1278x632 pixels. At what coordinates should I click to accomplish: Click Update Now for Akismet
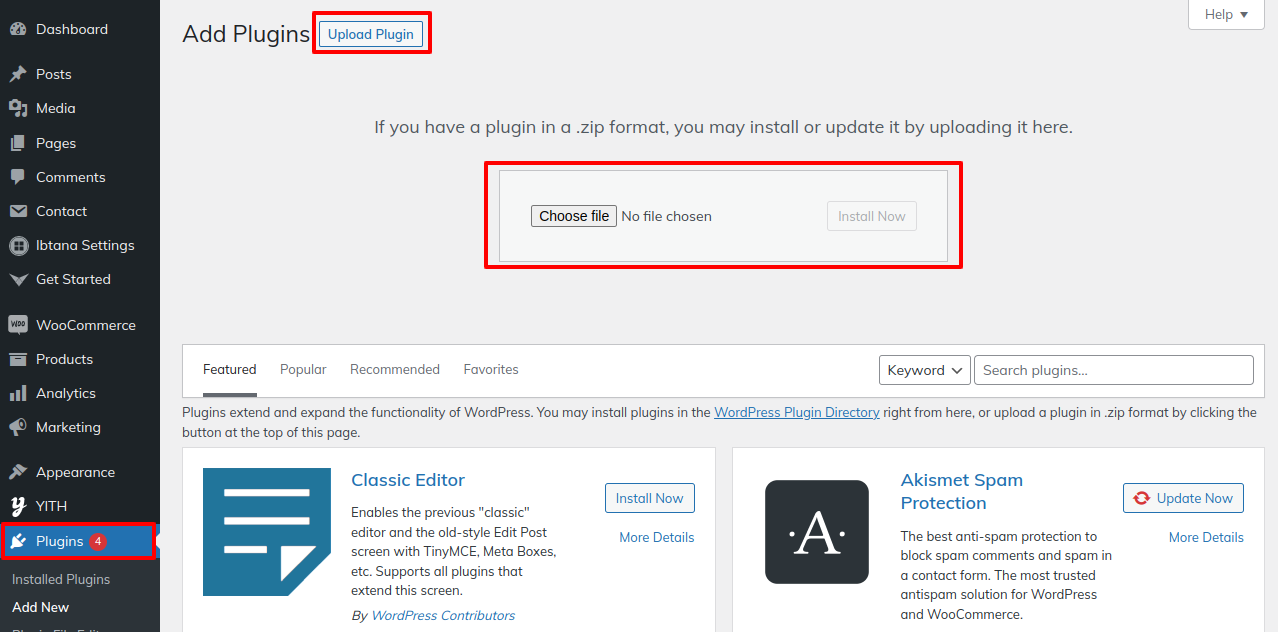1183,498
